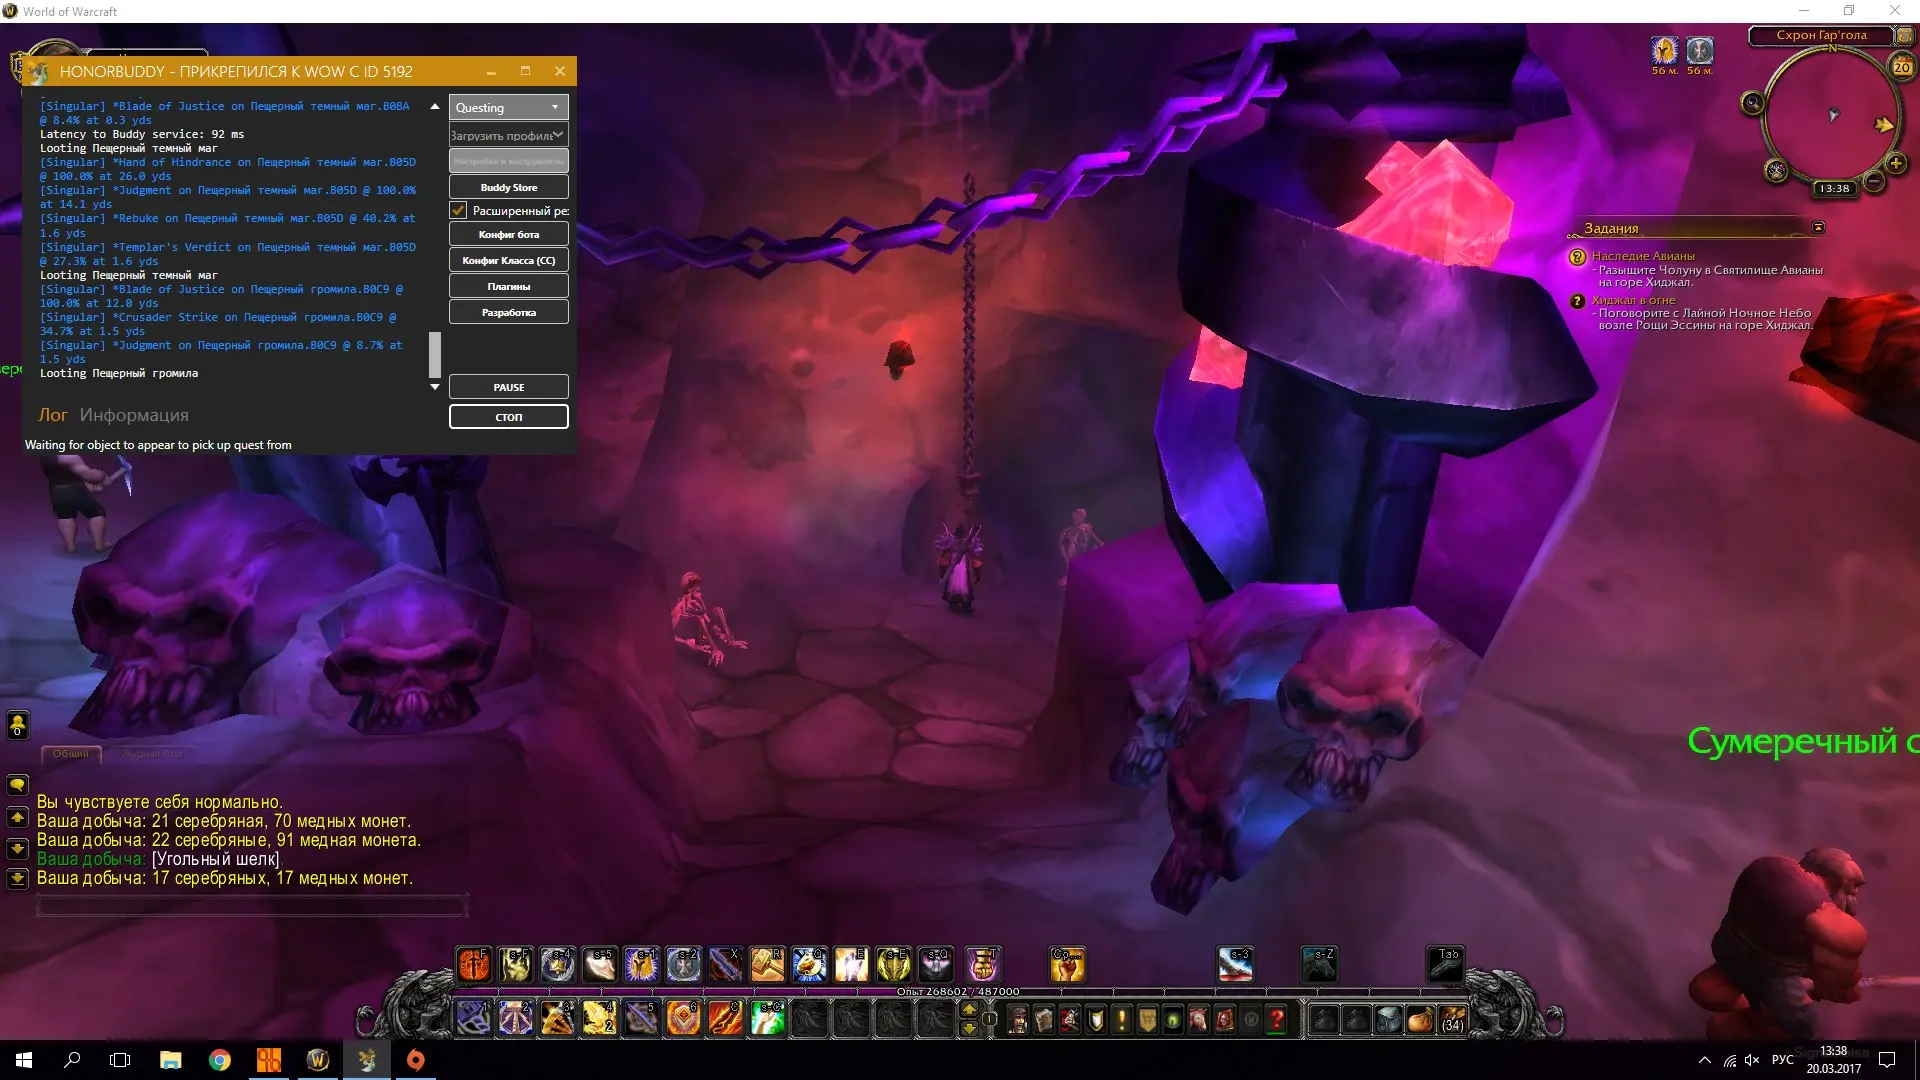Zoom out the minimap with minus button
1920x1080 pixels.
coord(1874,181)
